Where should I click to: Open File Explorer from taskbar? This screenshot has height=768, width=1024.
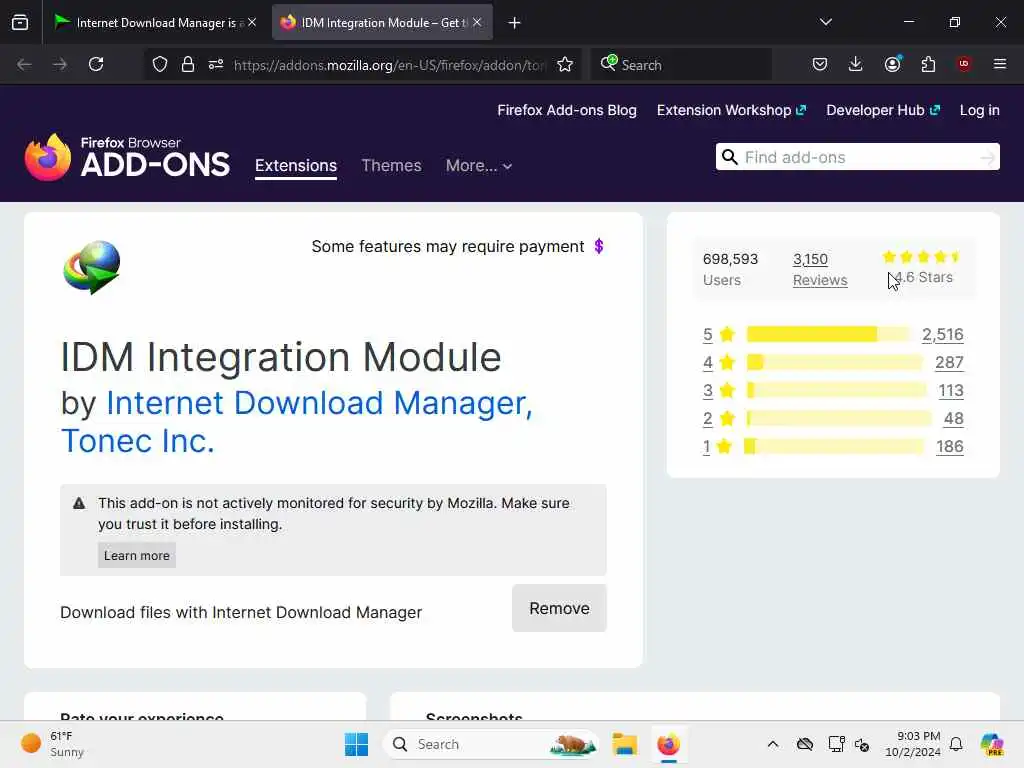[x=624, y=744]
